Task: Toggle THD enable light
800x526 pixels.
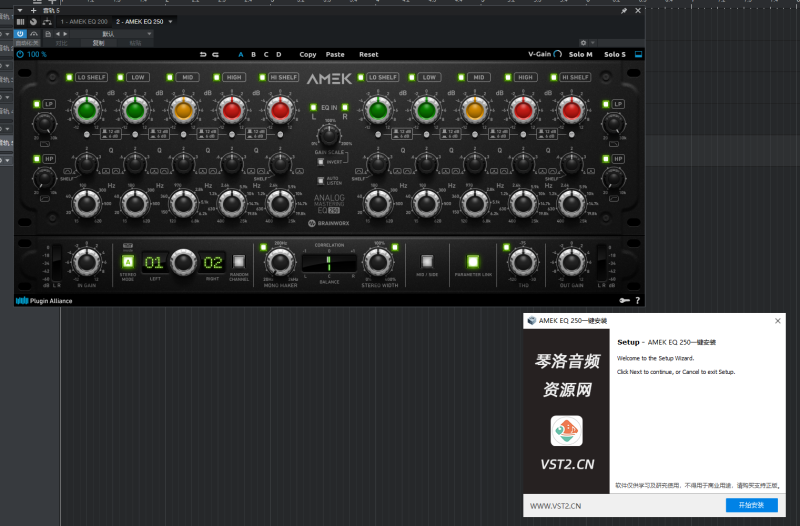Action: (x=506, y=247)
